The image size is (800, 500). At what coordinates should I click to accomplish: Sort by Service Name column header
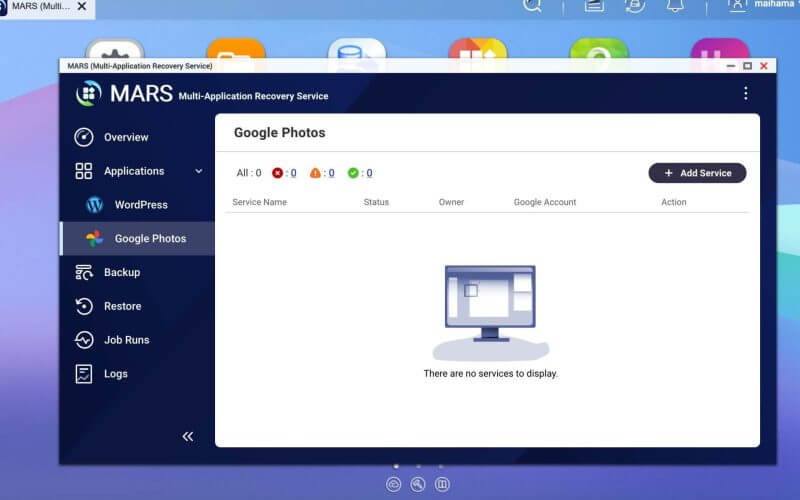(x=259, y=202)
